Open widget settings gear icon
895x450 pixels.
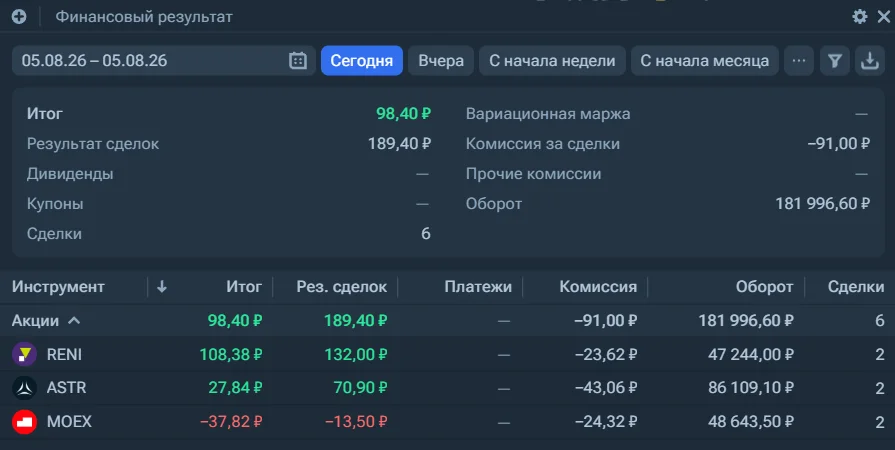[860, 17]
